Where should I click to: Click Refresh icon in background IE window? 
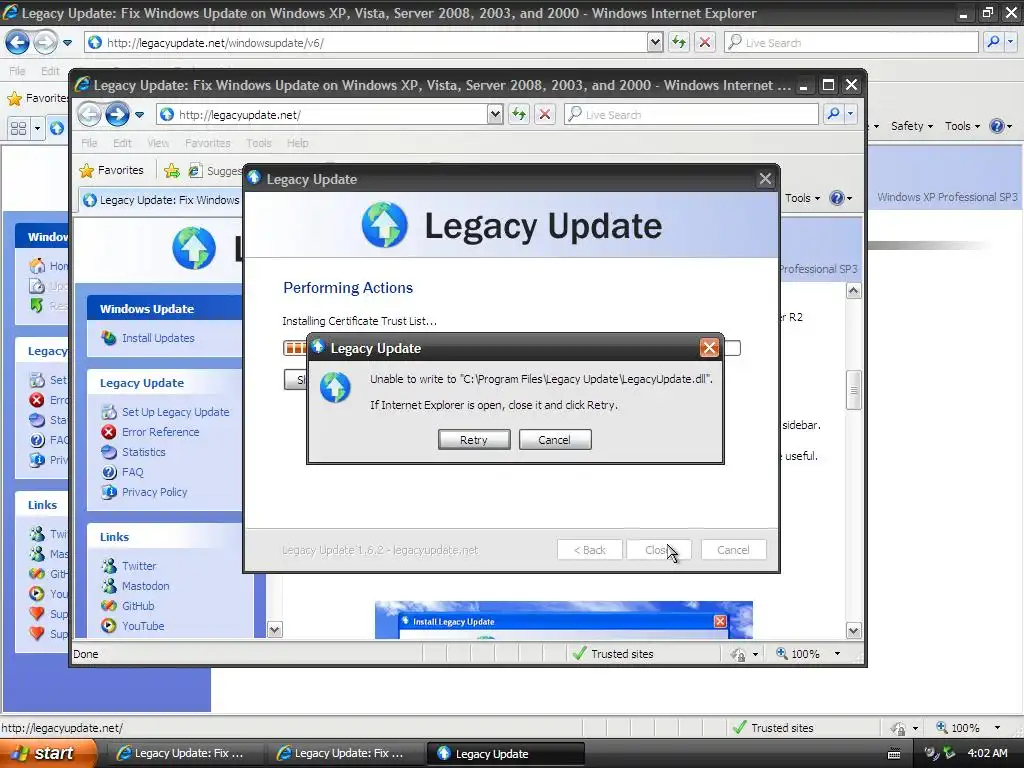[679, 42]
